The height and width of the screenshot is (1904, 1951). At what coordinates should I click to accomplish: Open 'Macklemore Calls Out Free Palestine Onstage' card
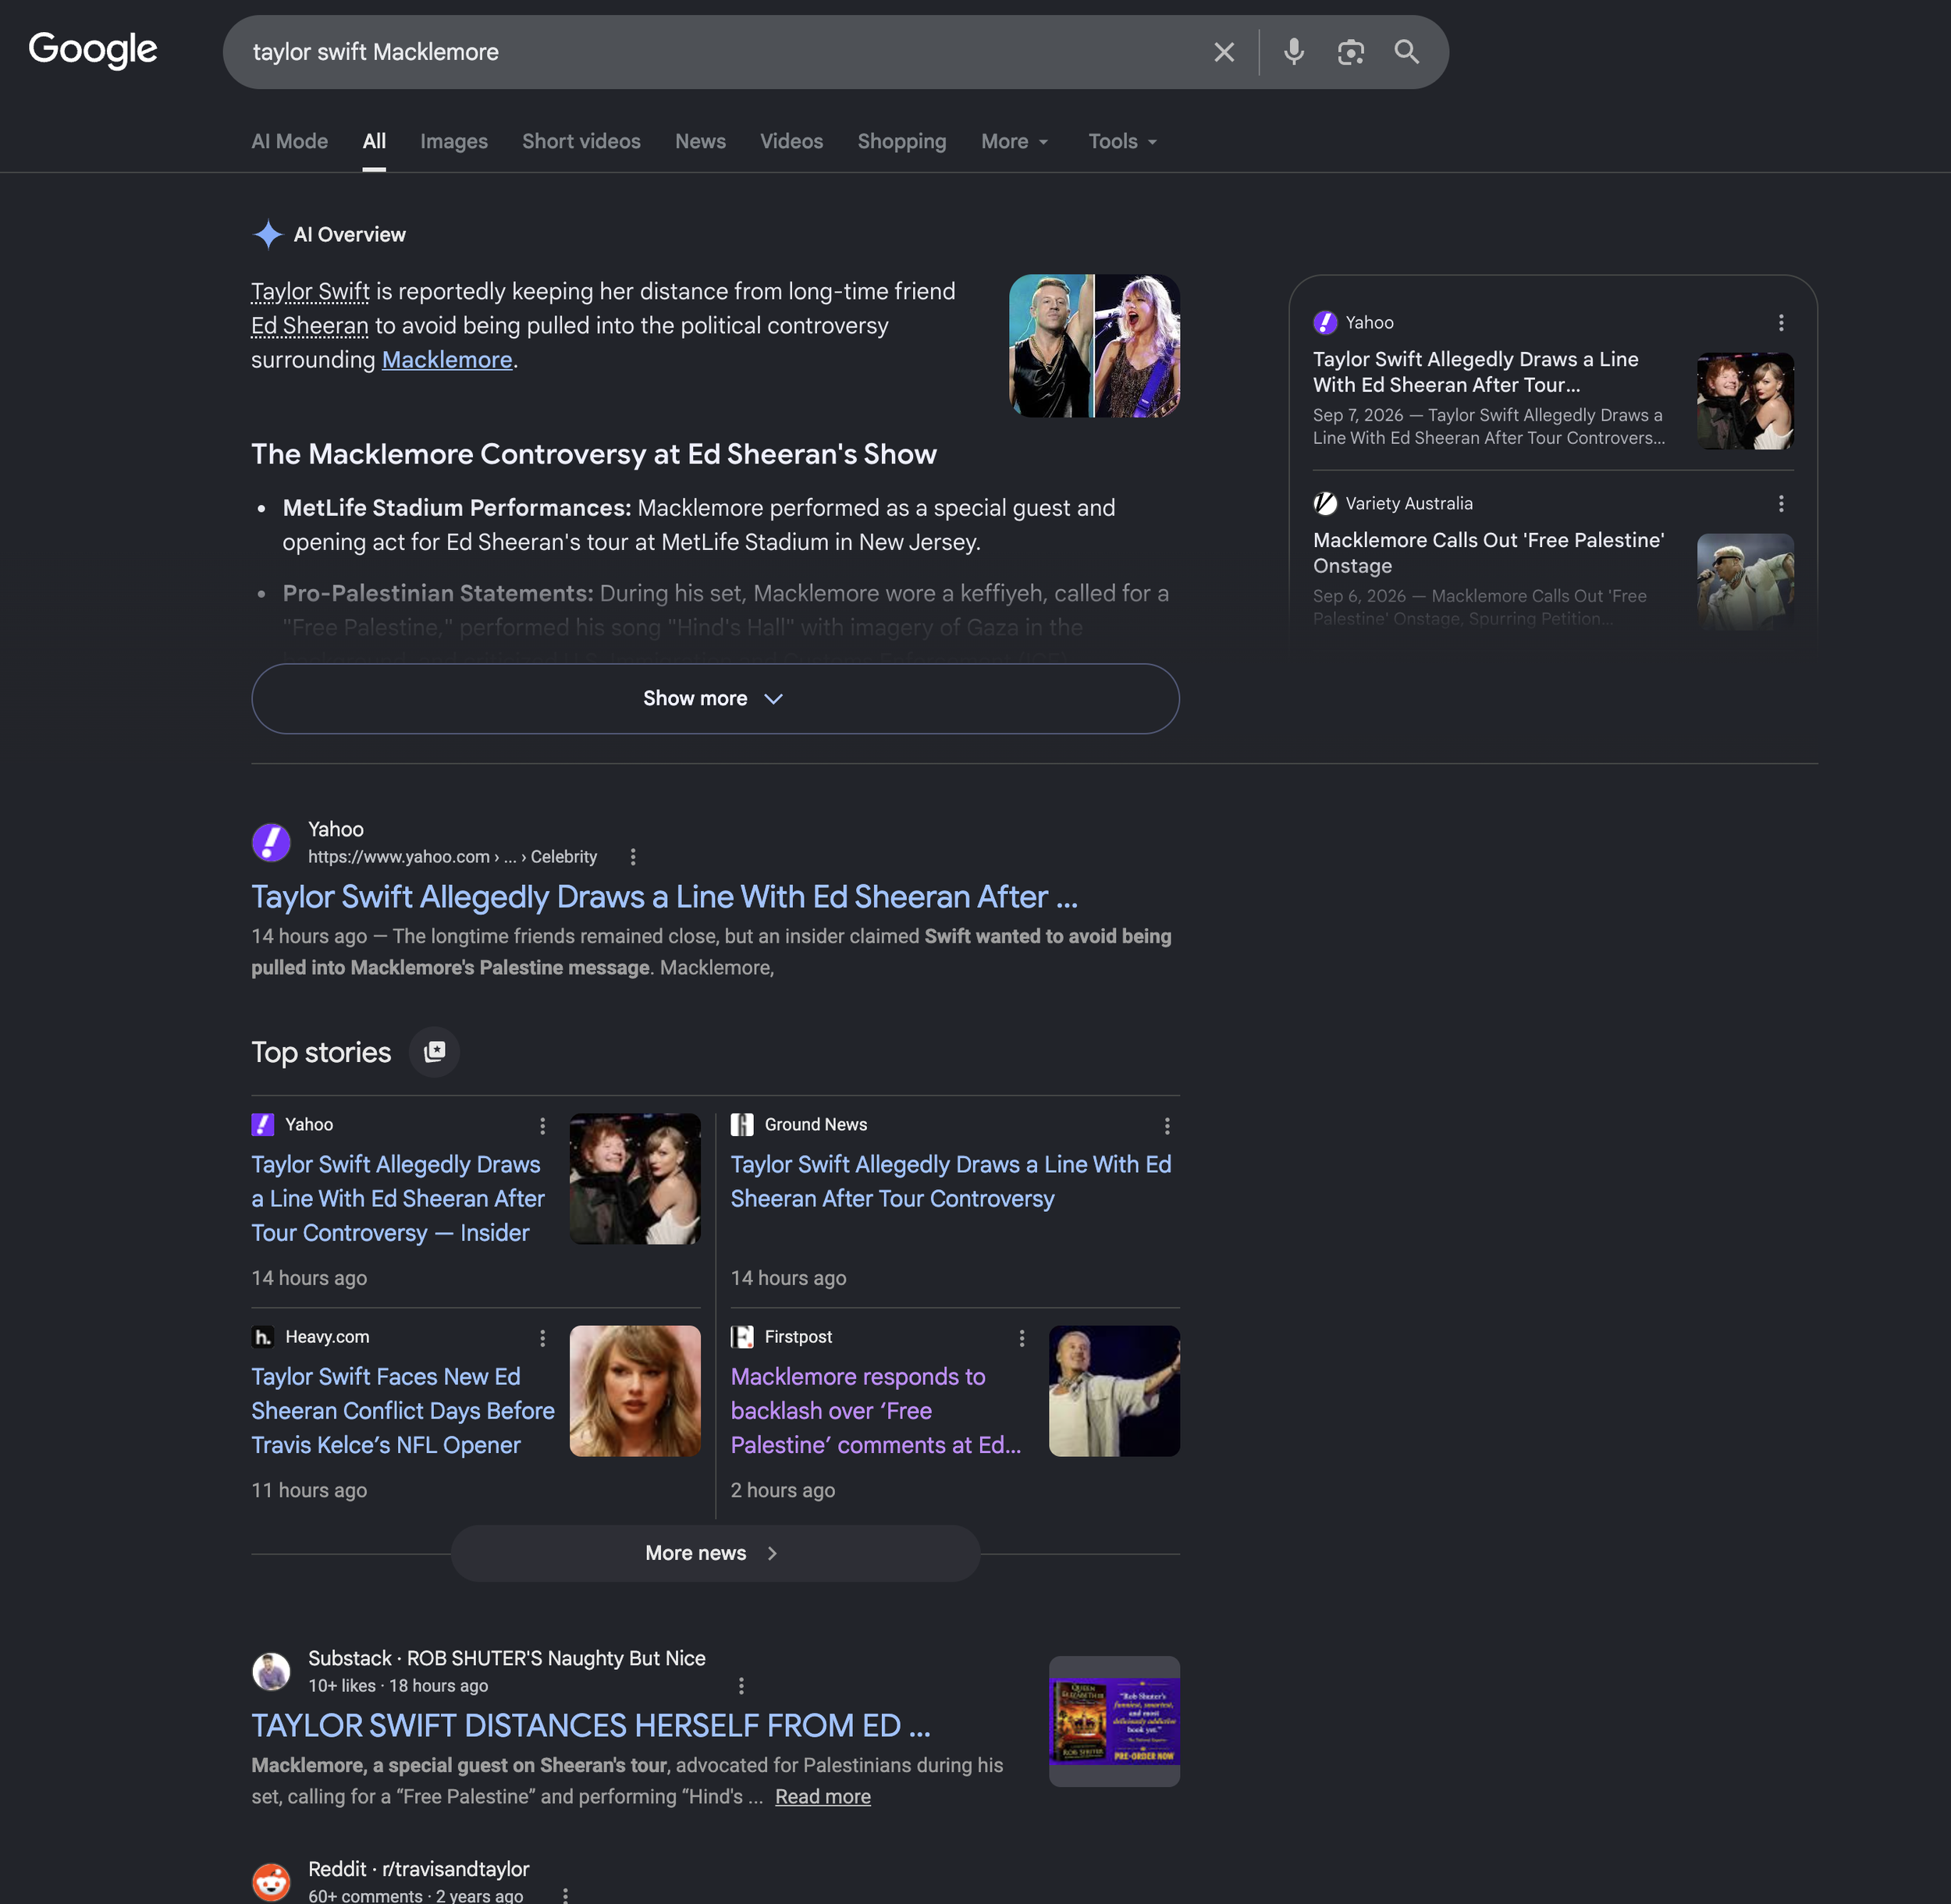click(x=1488, y=553)
